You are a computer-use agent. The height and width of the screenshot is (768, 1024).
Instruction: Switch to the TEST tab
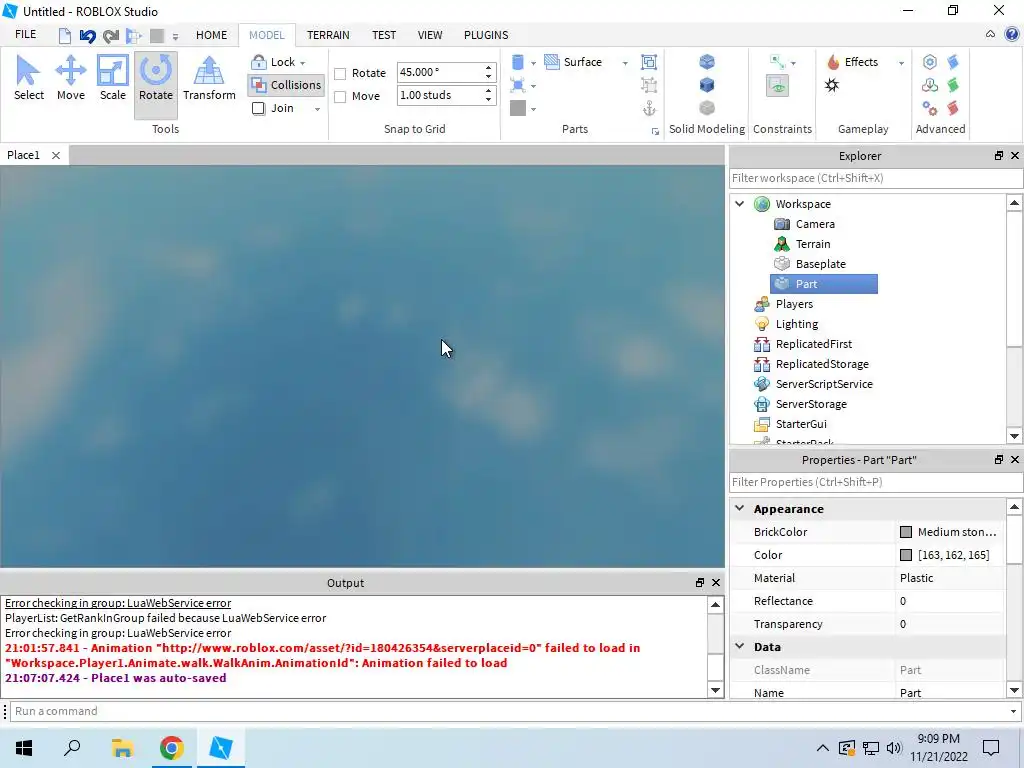384,35
